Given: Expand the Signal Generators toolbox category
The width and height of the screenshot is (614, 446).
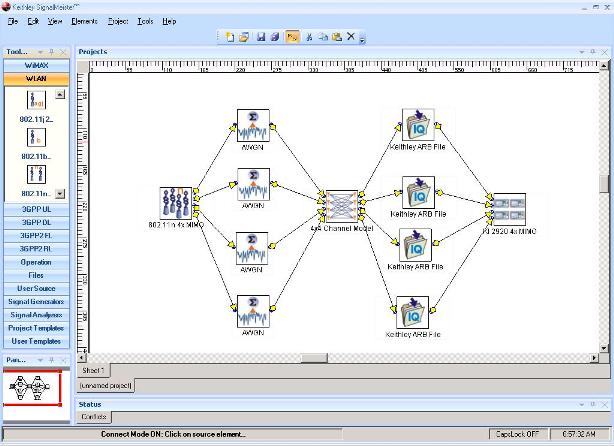Looking at the screenshot, I should click(35, 301).
